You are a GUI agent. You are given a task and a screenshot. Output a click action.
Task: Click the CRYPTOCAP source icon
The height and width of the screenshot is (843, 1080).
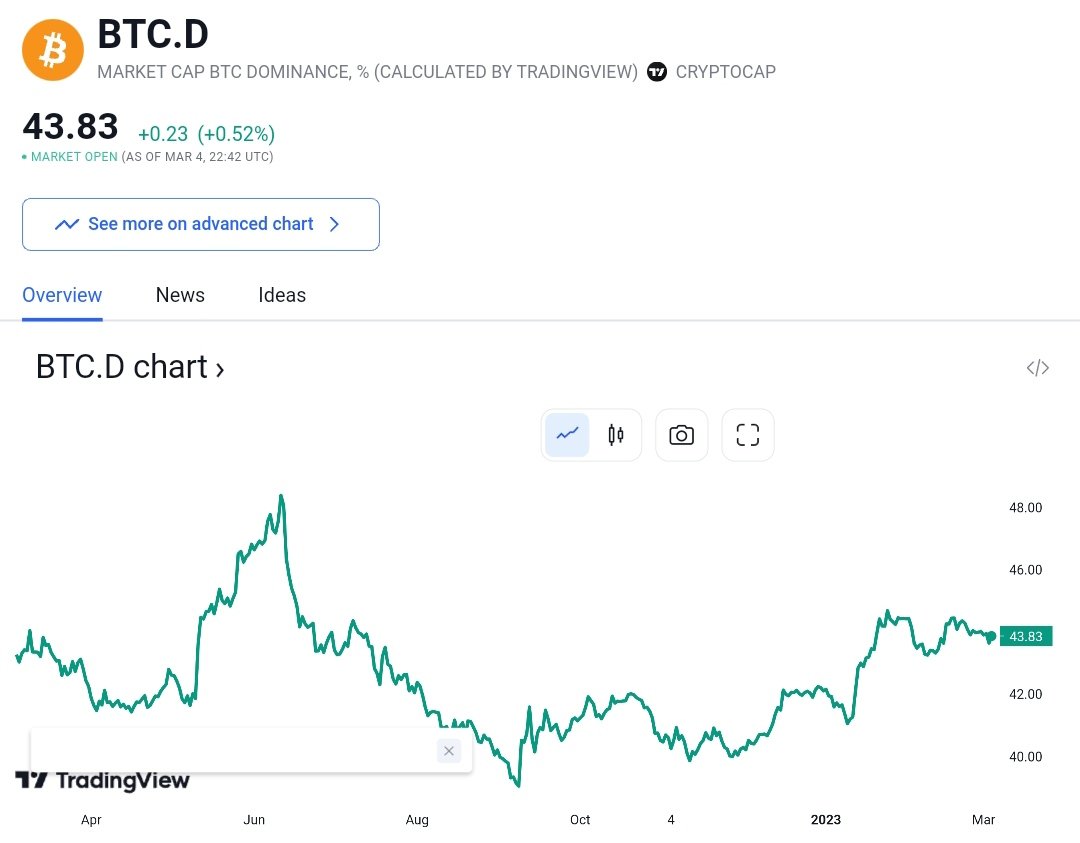click(x=657, y=72)
